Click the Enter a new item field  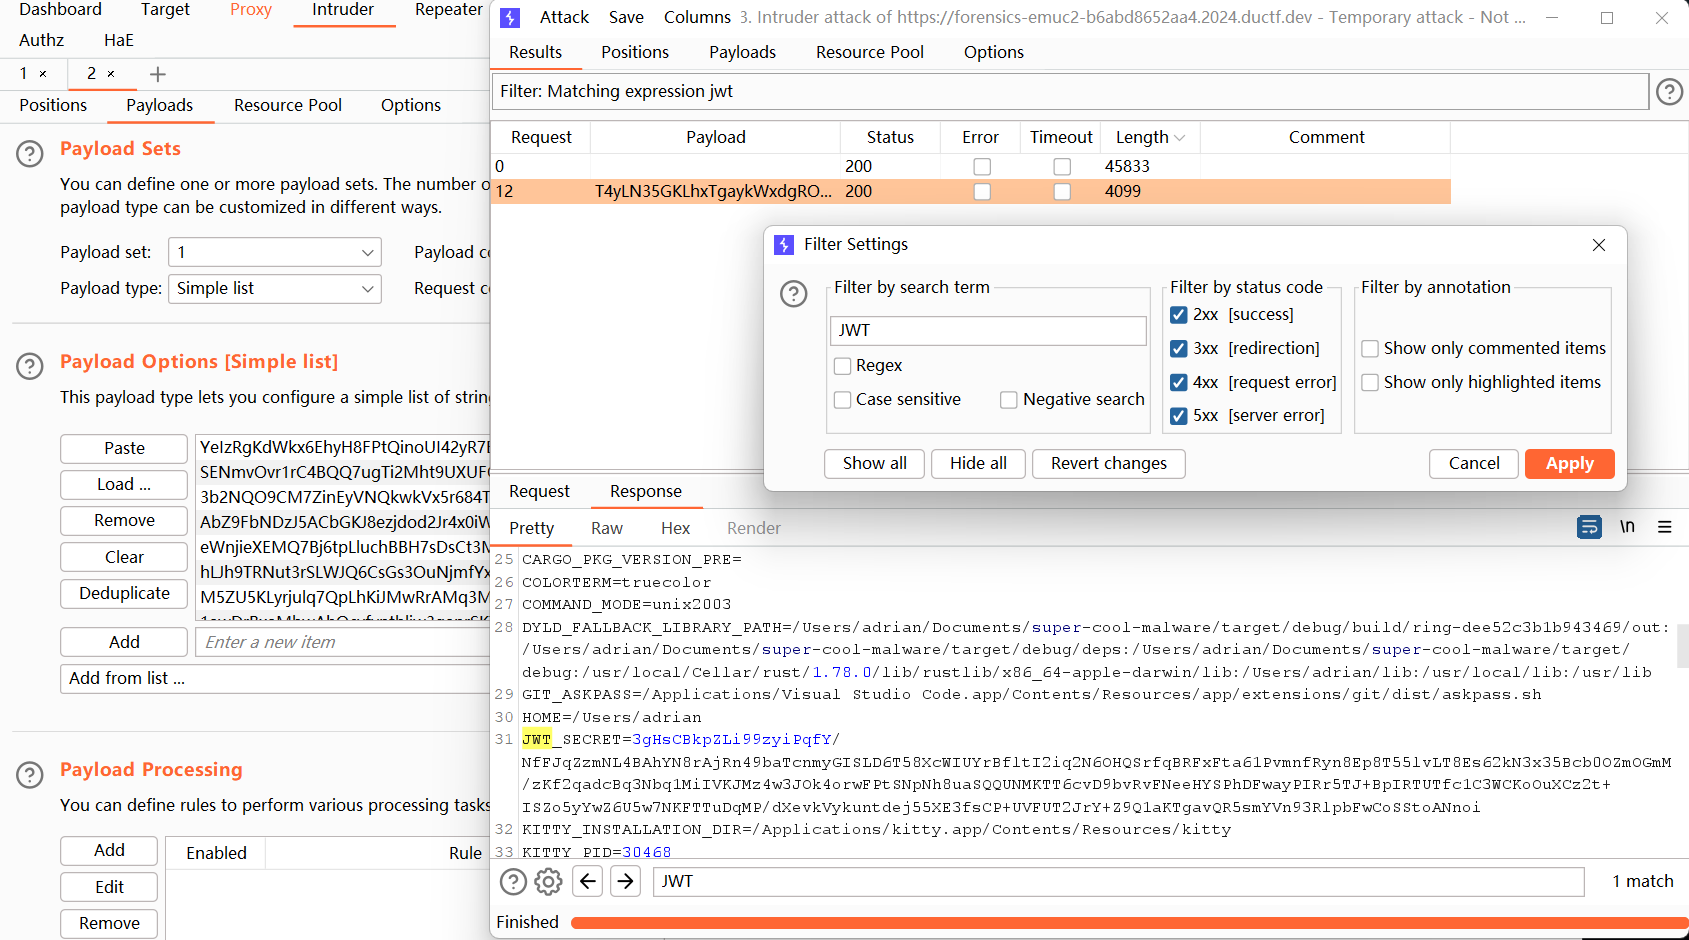coord(343,643)
